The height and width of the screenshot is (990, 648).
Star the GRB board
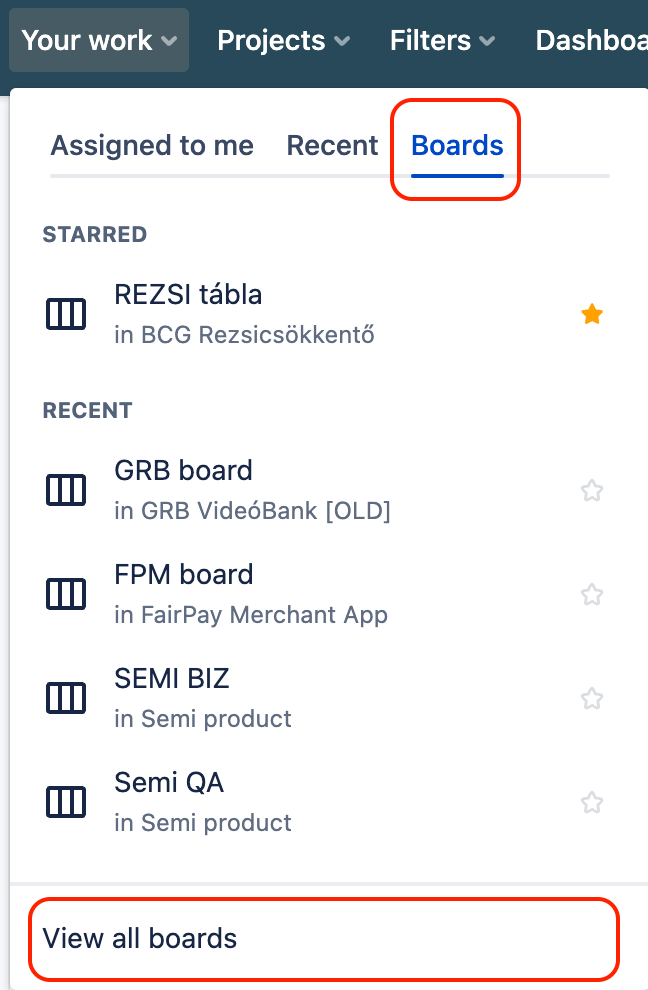[592, 491]
